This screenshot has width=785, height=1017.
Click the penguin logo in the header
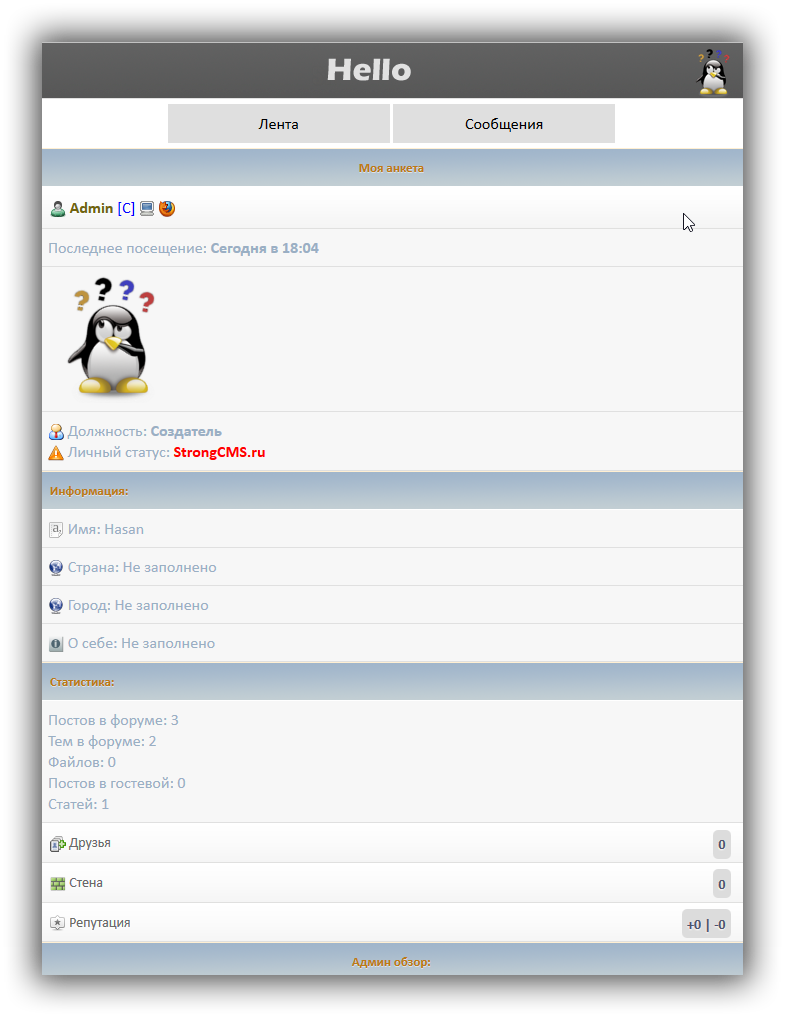pyautogui.click(x=712, y=71)
